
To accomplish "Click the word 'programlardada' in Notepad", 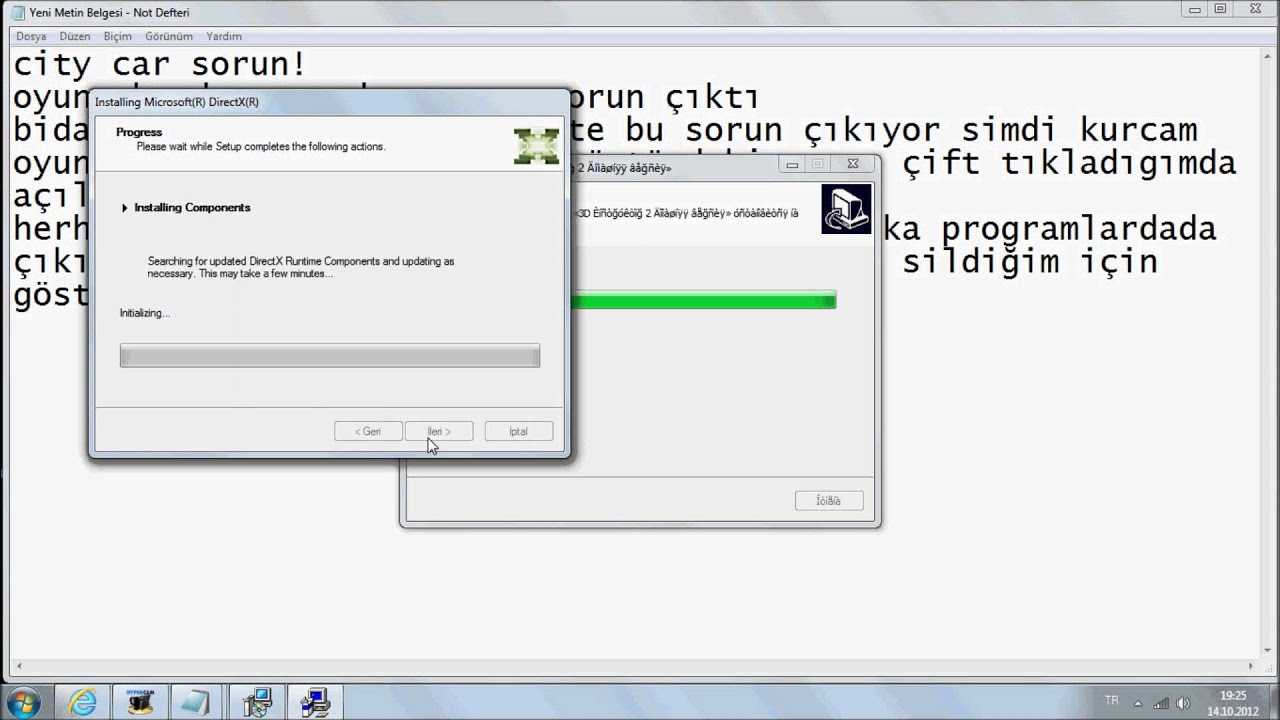I will pyautogui.click(x=1078, y=229).
